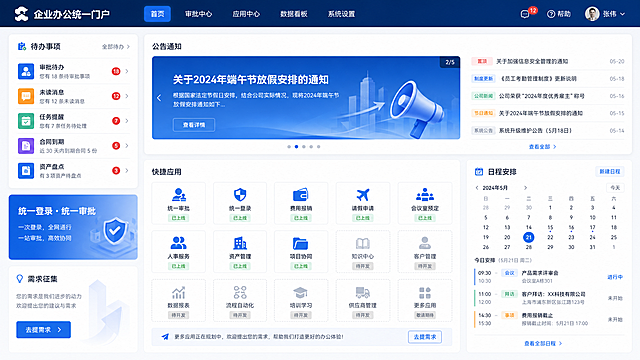Open the 会议室预定 icon
Screen dimensions: 640x360
[425, 195]
